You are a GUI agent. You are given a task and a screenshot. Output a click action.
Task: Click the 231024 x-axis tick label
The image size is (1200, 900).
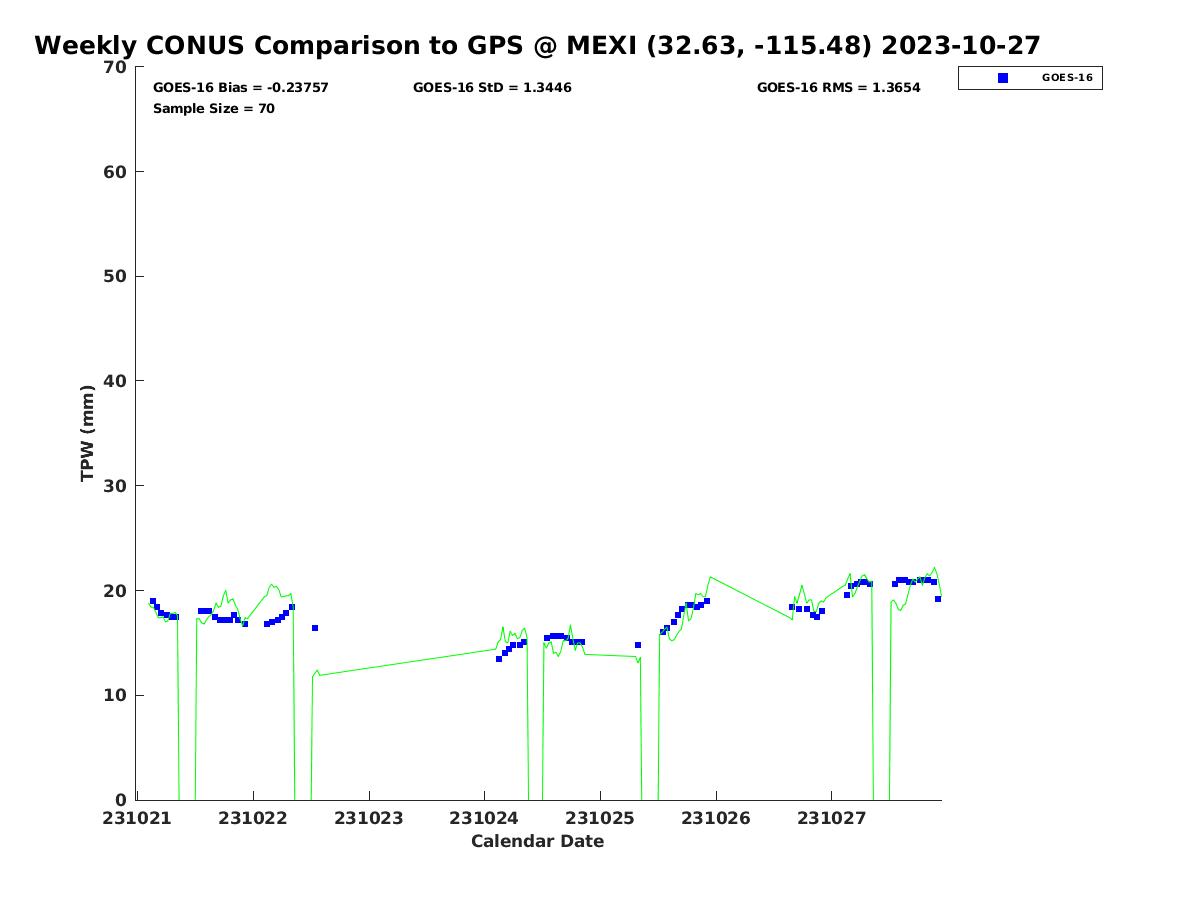[x=485, y=818]
